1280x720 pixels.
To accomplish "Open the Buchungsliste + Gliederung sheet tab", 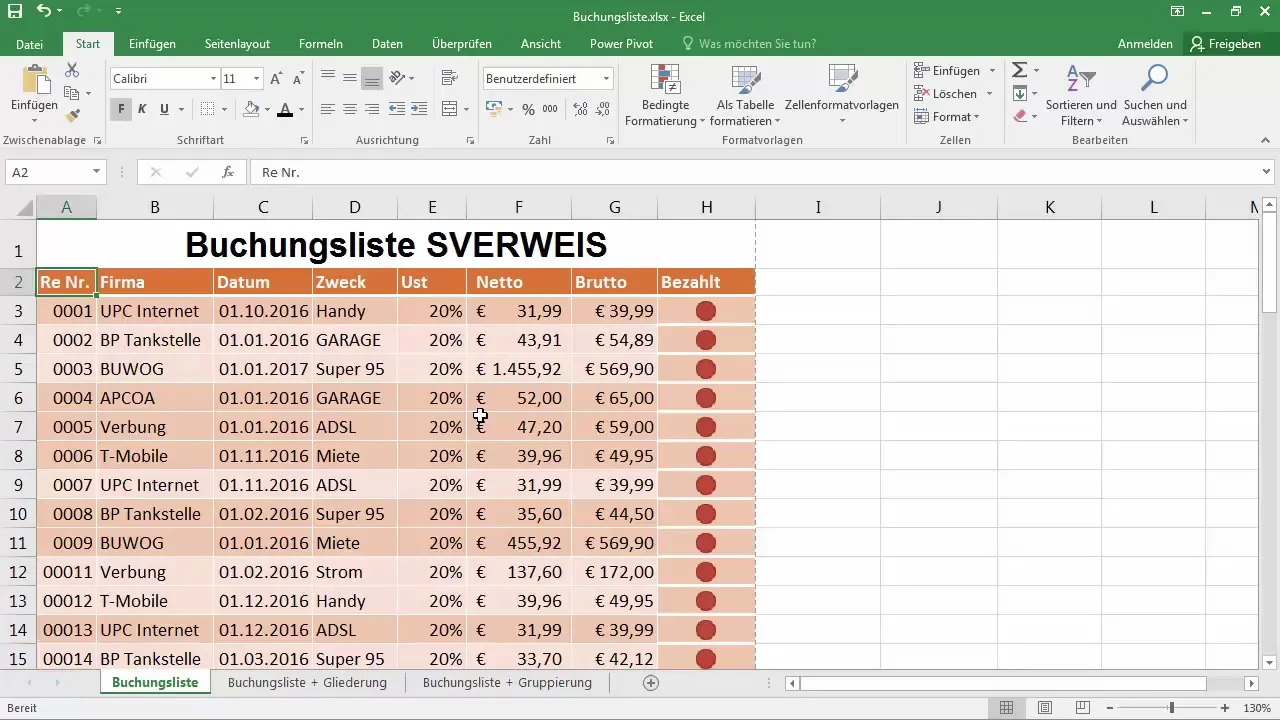I will 307,683.
